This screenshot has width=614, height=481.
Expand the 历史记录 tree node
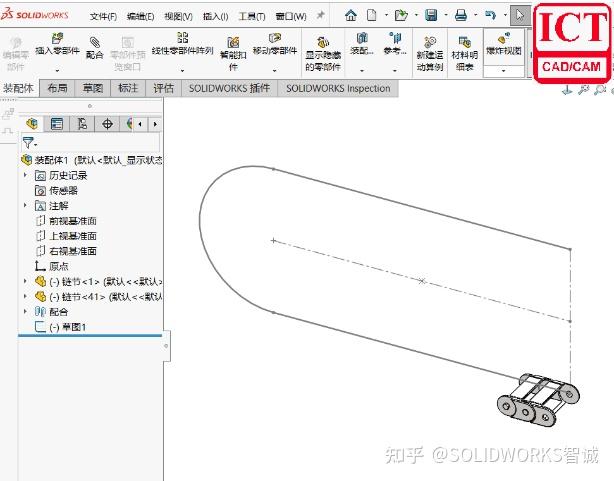point(25,175)
